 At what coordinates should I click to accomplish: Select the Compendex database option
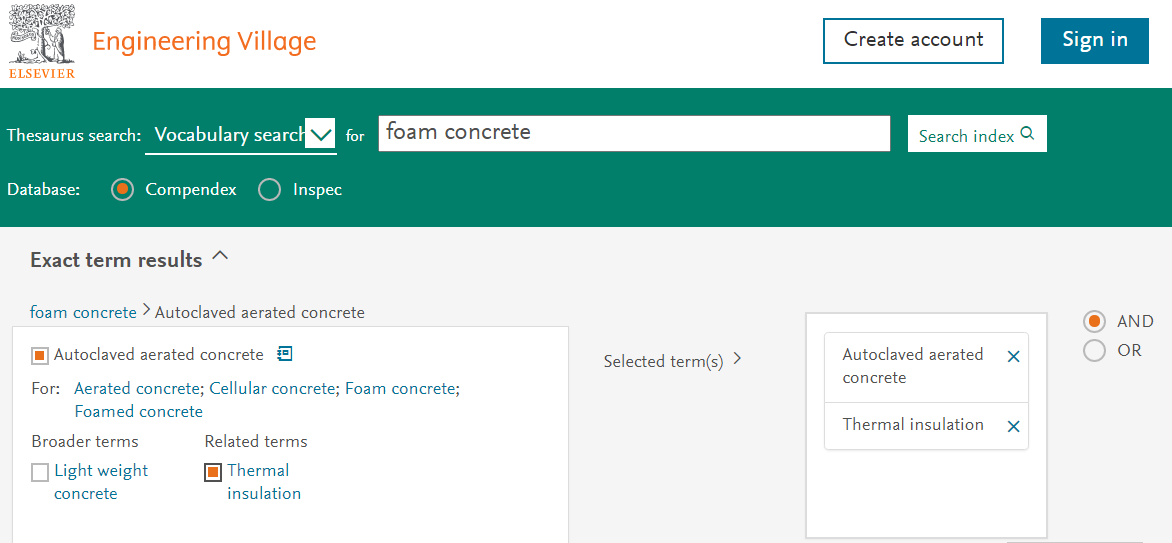click(x=123, y=190)
